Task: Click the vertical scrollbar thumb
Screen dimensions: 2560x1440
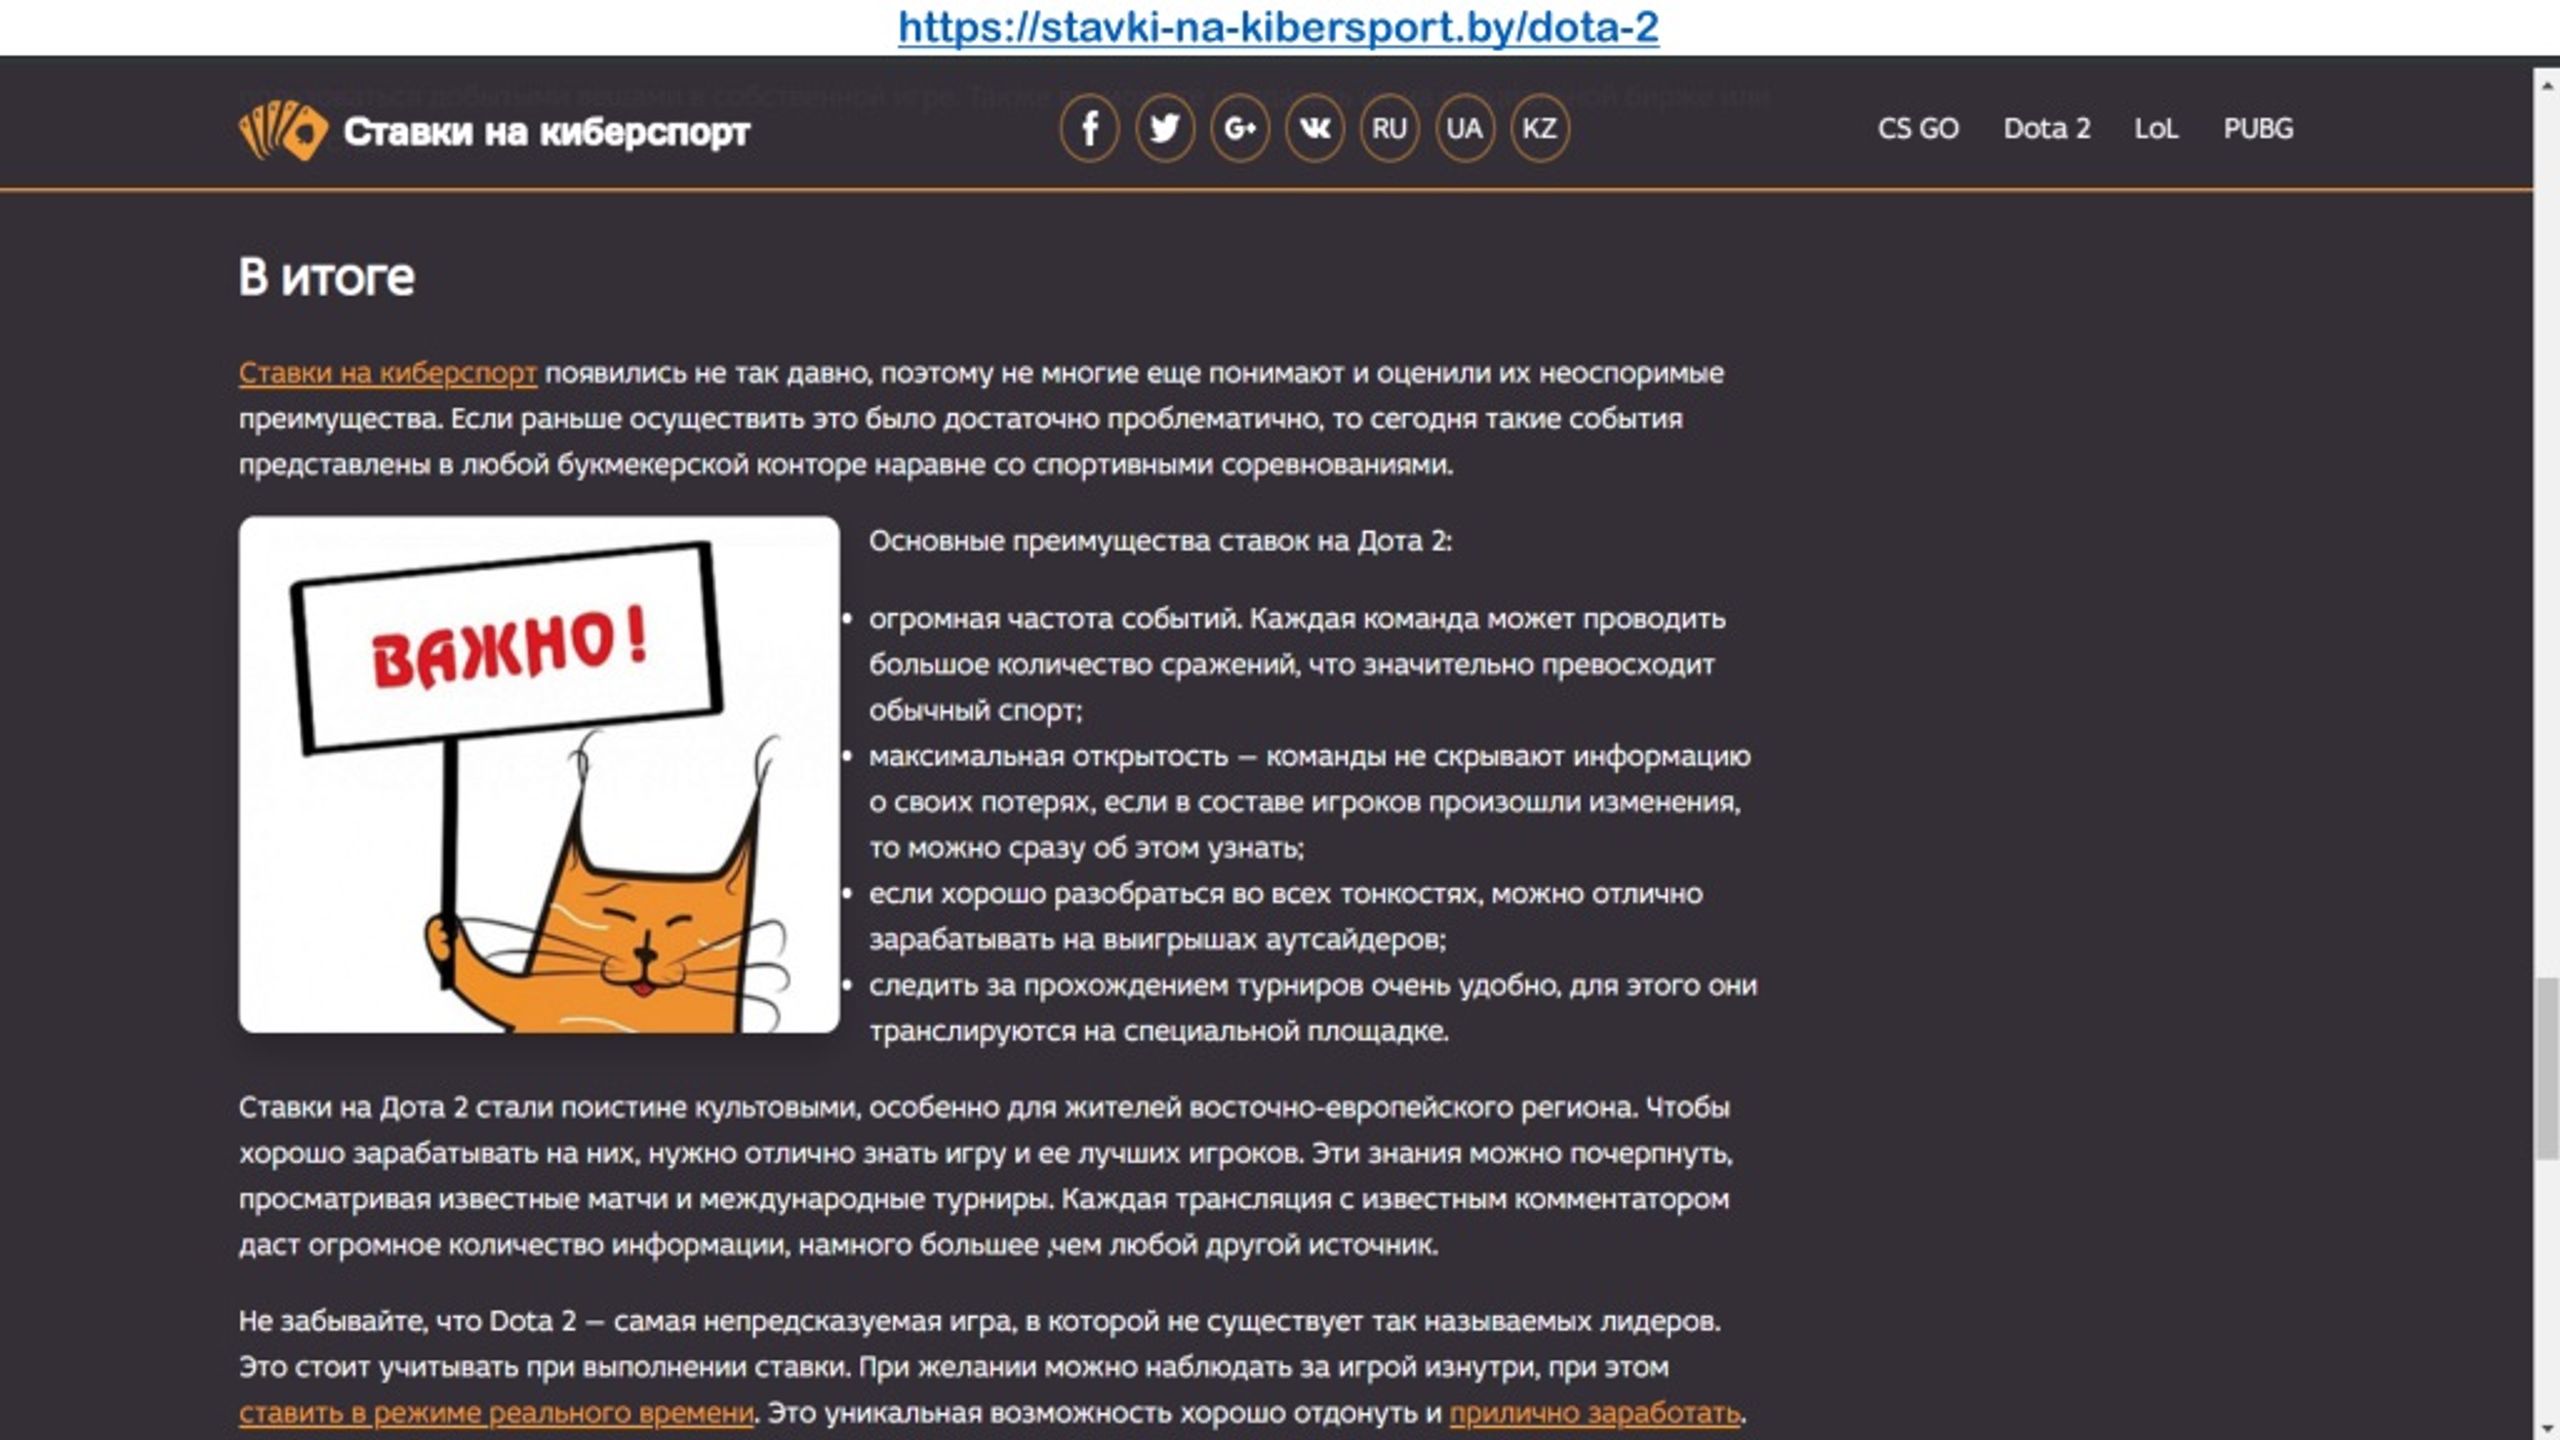Action: [2546, 1070]
